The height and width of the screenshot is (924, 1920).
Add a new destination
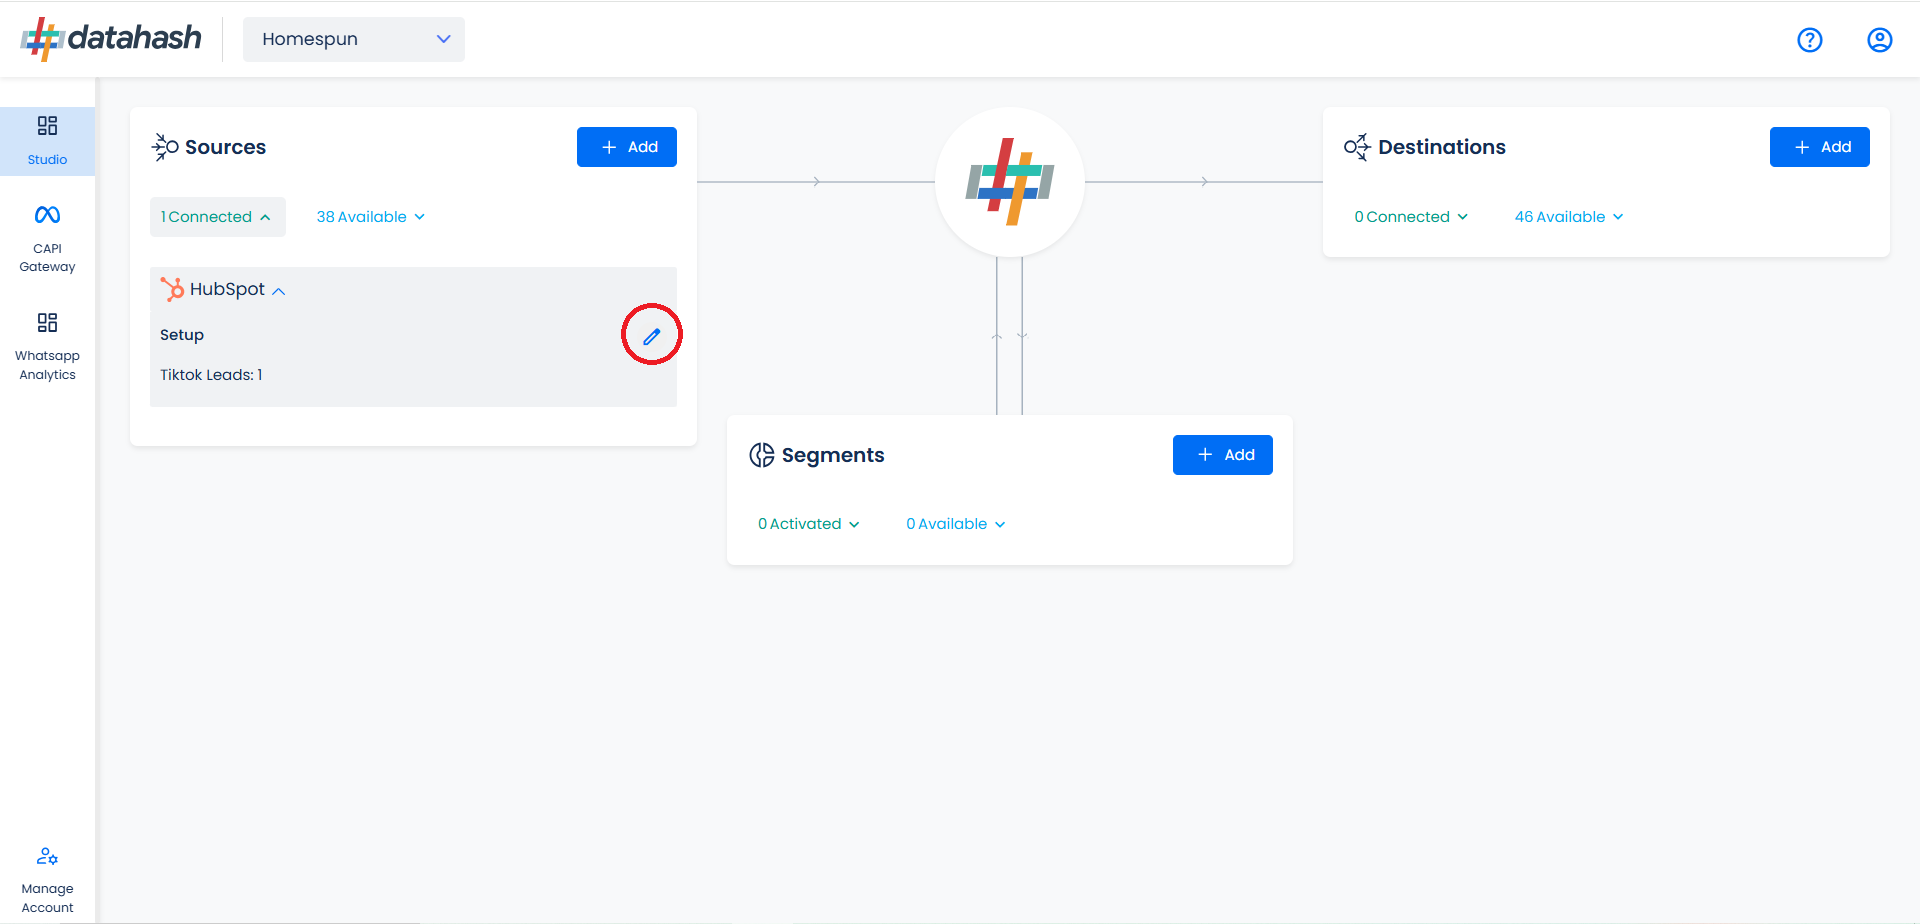[x=1819, y=147]
